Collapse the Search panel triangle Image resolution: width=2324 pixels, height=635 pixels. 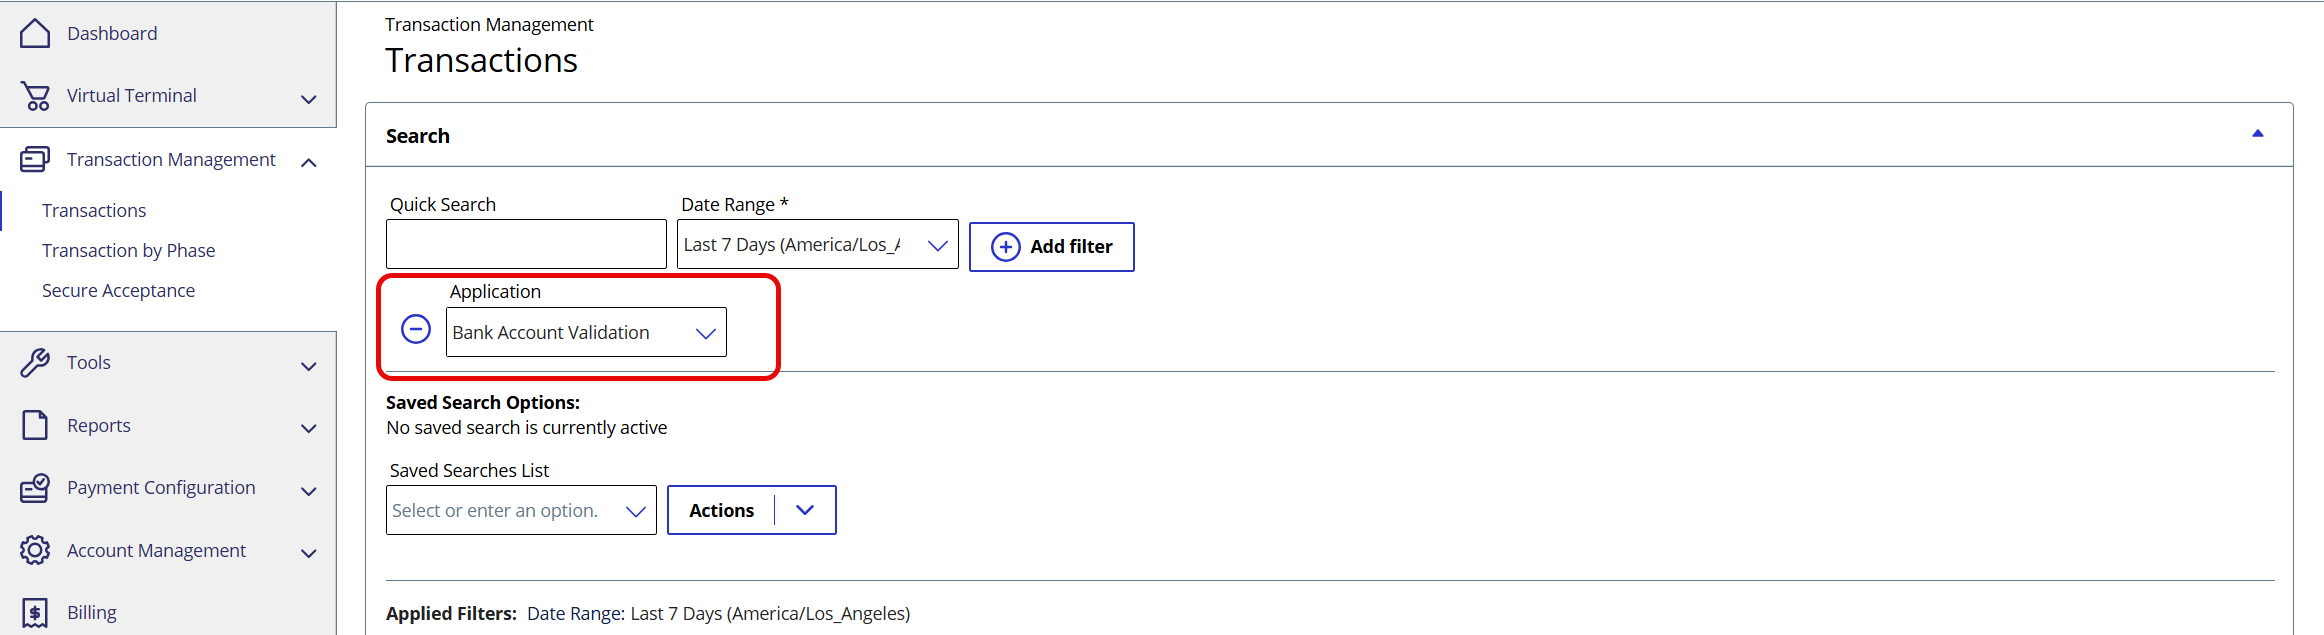point(2257,134)
